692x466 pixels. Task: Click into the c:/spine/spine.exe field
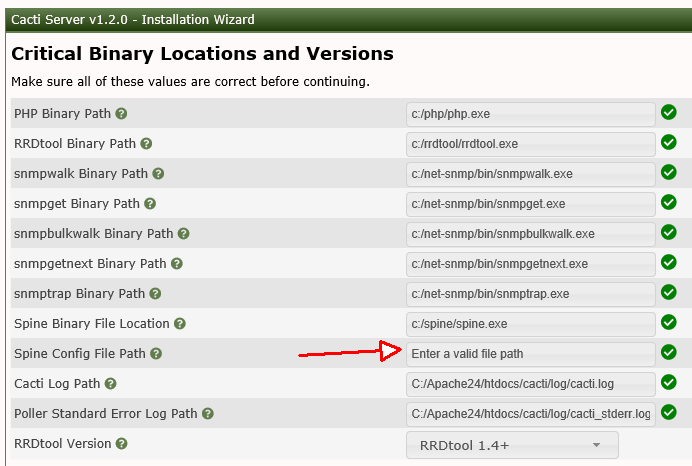pos(530,324)
